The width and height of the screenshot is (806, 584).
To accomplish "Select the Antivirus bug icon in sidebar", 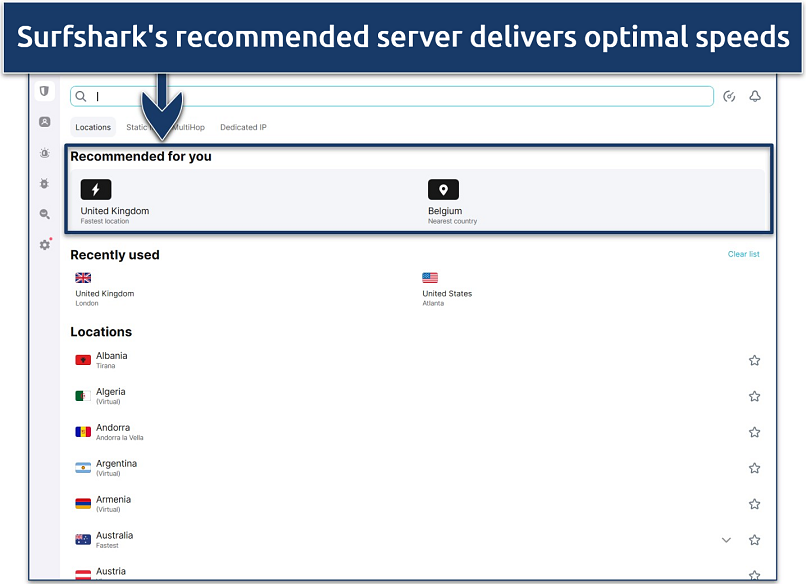I will tap(44, 184).
